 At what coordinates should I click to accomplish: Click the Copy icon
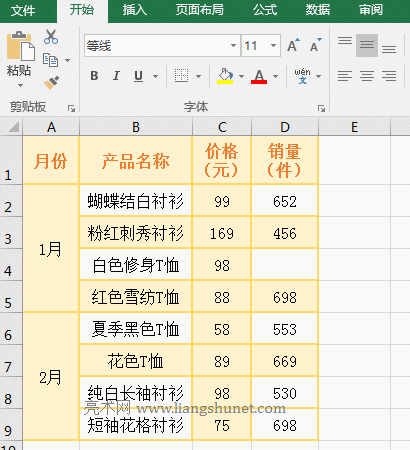pos(50,60)
